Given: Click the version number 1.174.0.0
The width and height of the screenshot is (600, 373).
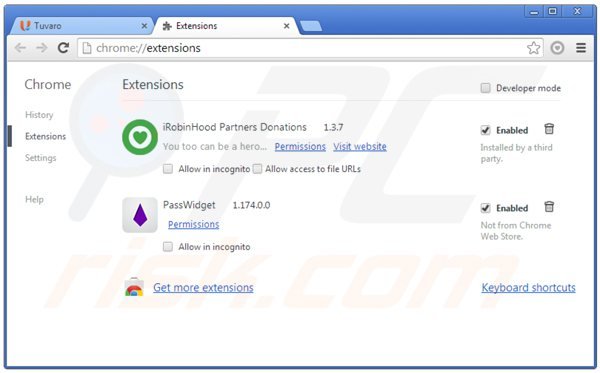Looking at the screenshot, I should coord(251,205).
